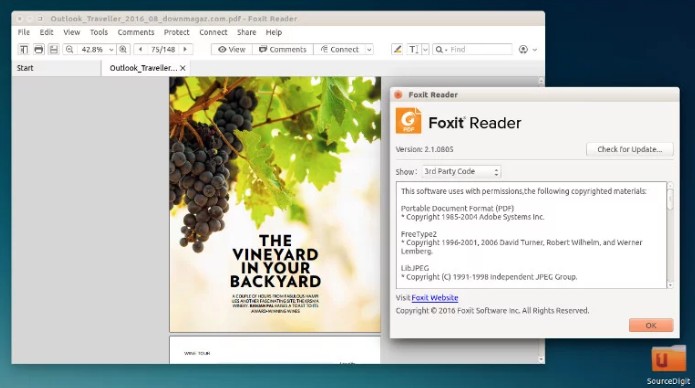The height and width of the screenshot is (388, 695).
Task: Go to the previous page arrow
Action: (x=141, y=49)
